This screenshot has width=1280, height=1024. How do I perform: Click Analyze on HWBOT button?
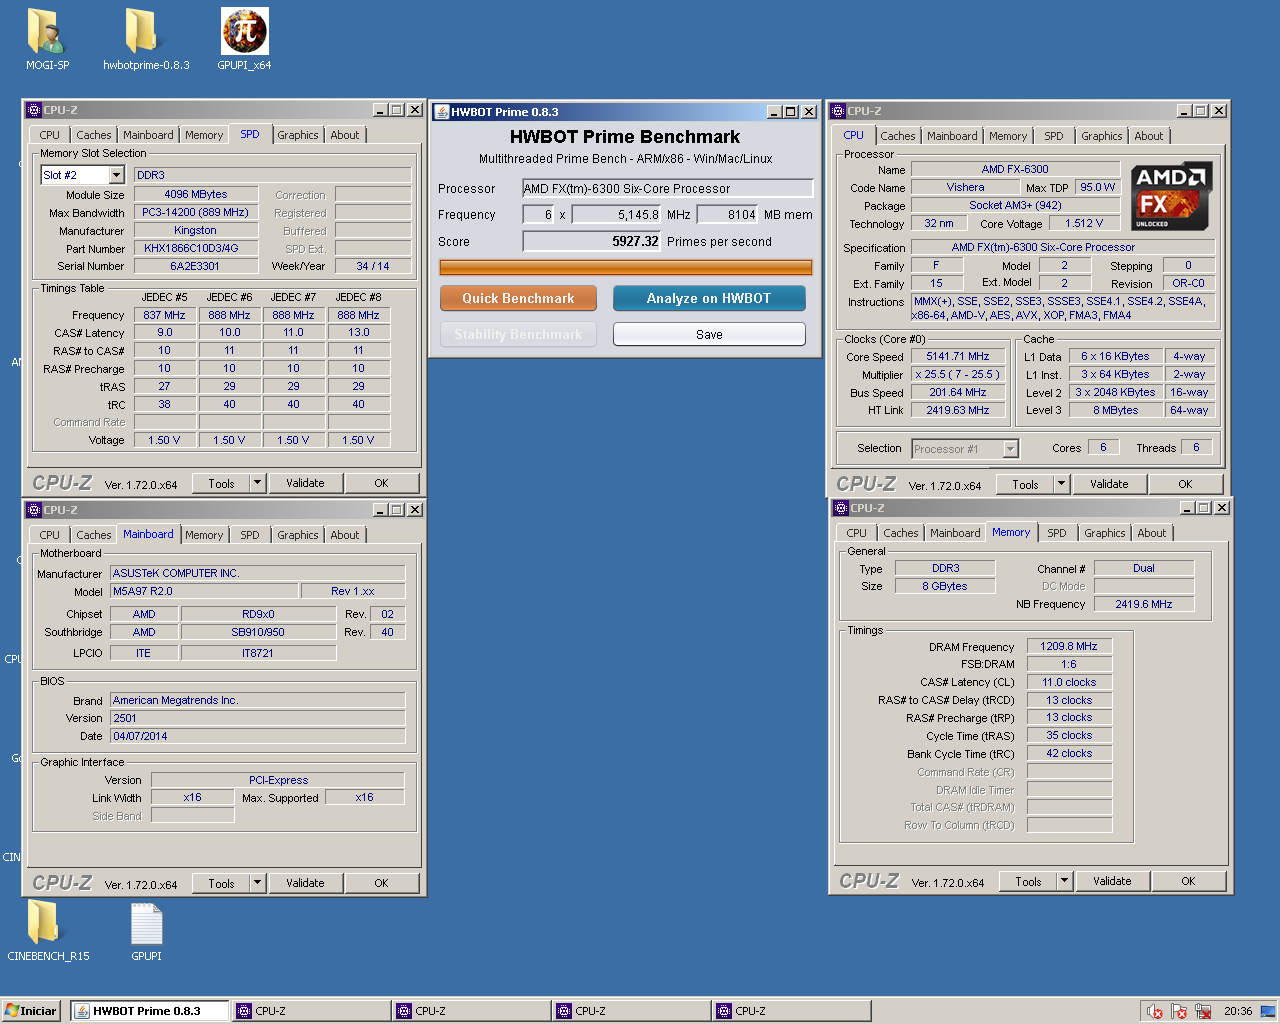pyautogui.click(x=709, y=298)
